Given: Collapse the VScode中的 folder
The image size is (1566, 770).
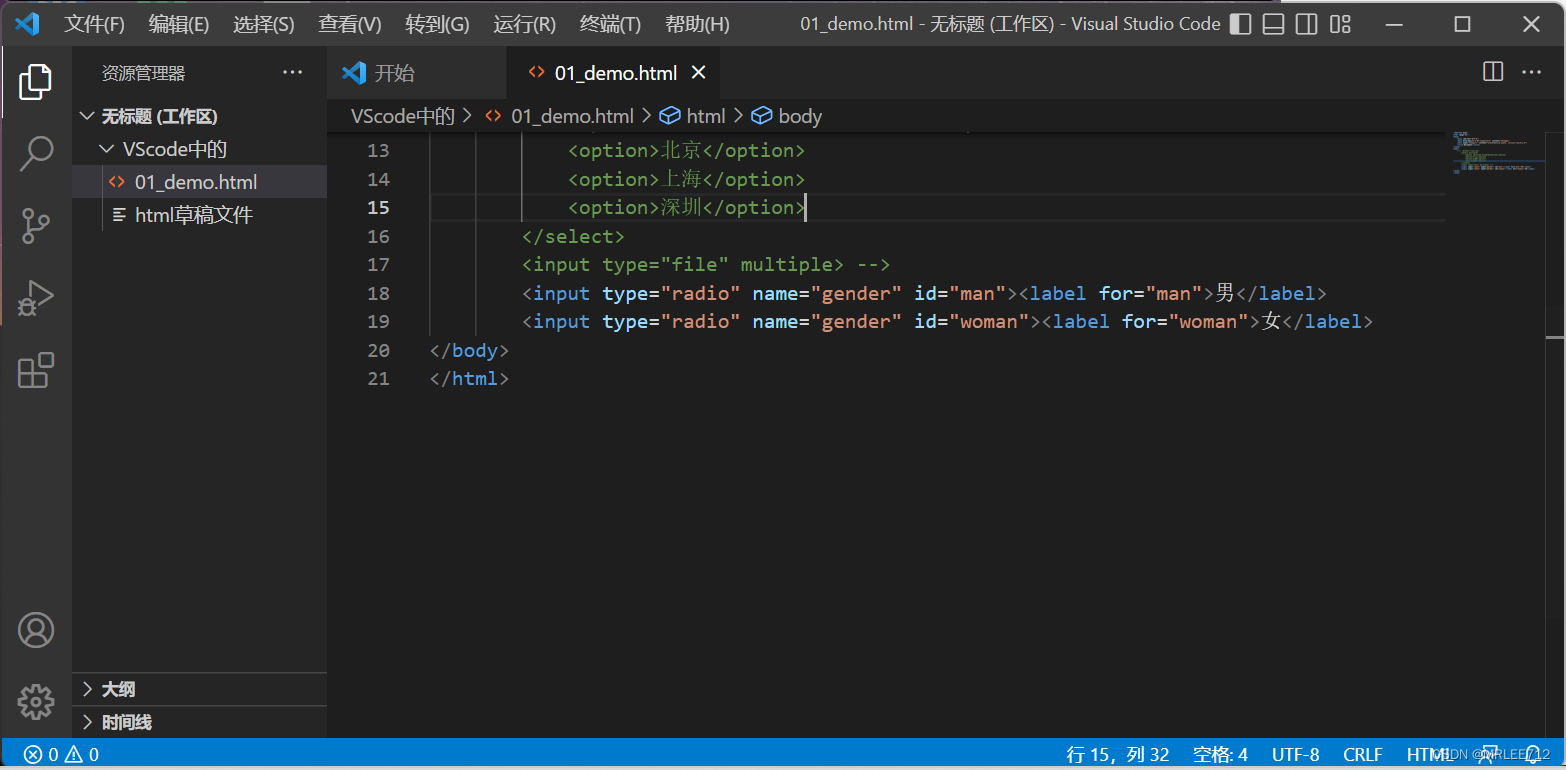Looking at the screenshot, I should tap(200, 149).
